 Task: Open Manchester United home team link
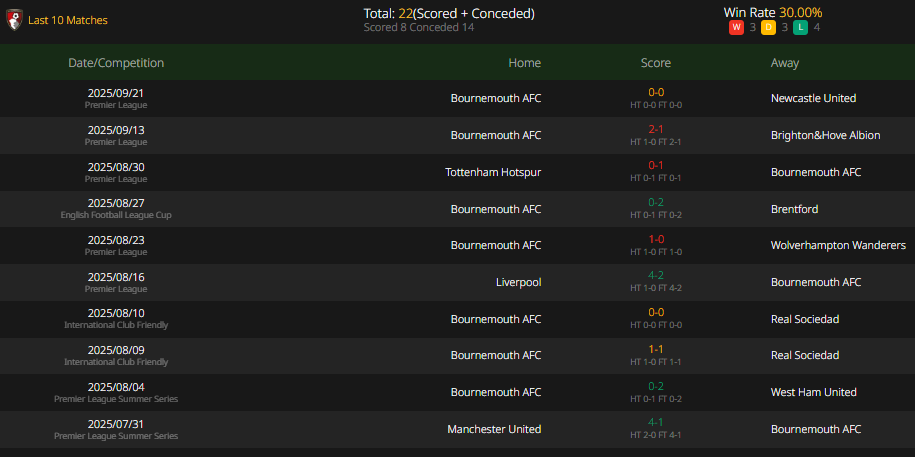click(494, 429)
